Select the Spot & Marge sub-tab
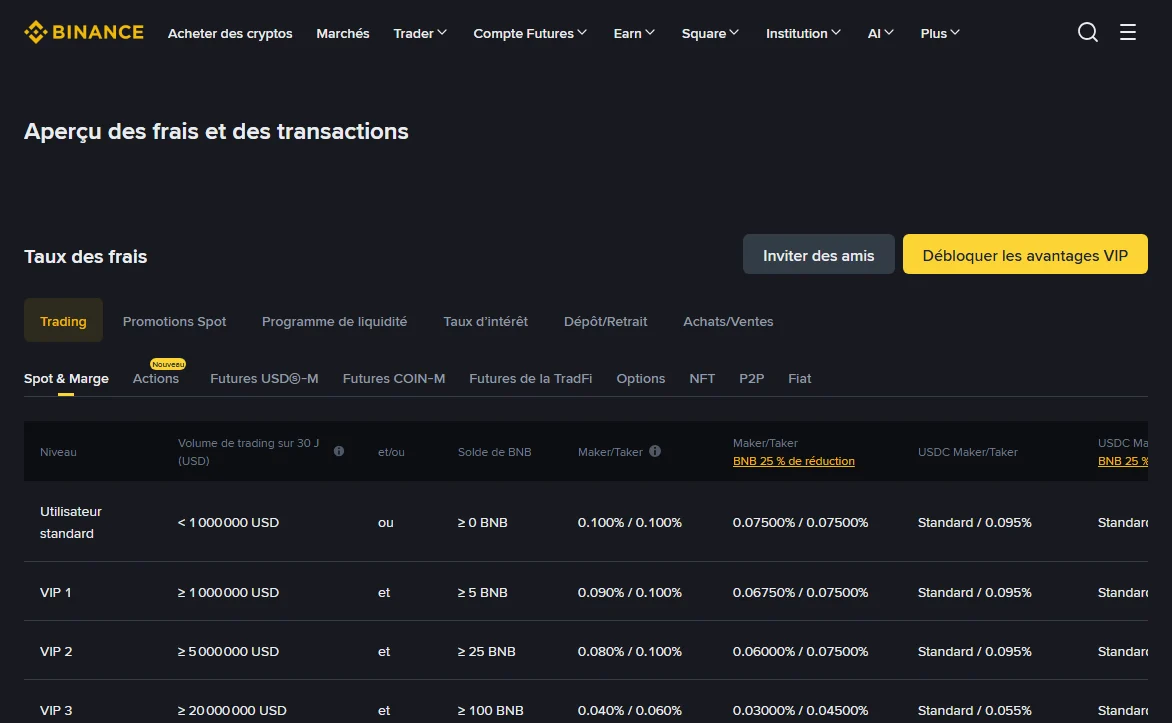Screen dimensions: 1172x723 click(66, 378)
